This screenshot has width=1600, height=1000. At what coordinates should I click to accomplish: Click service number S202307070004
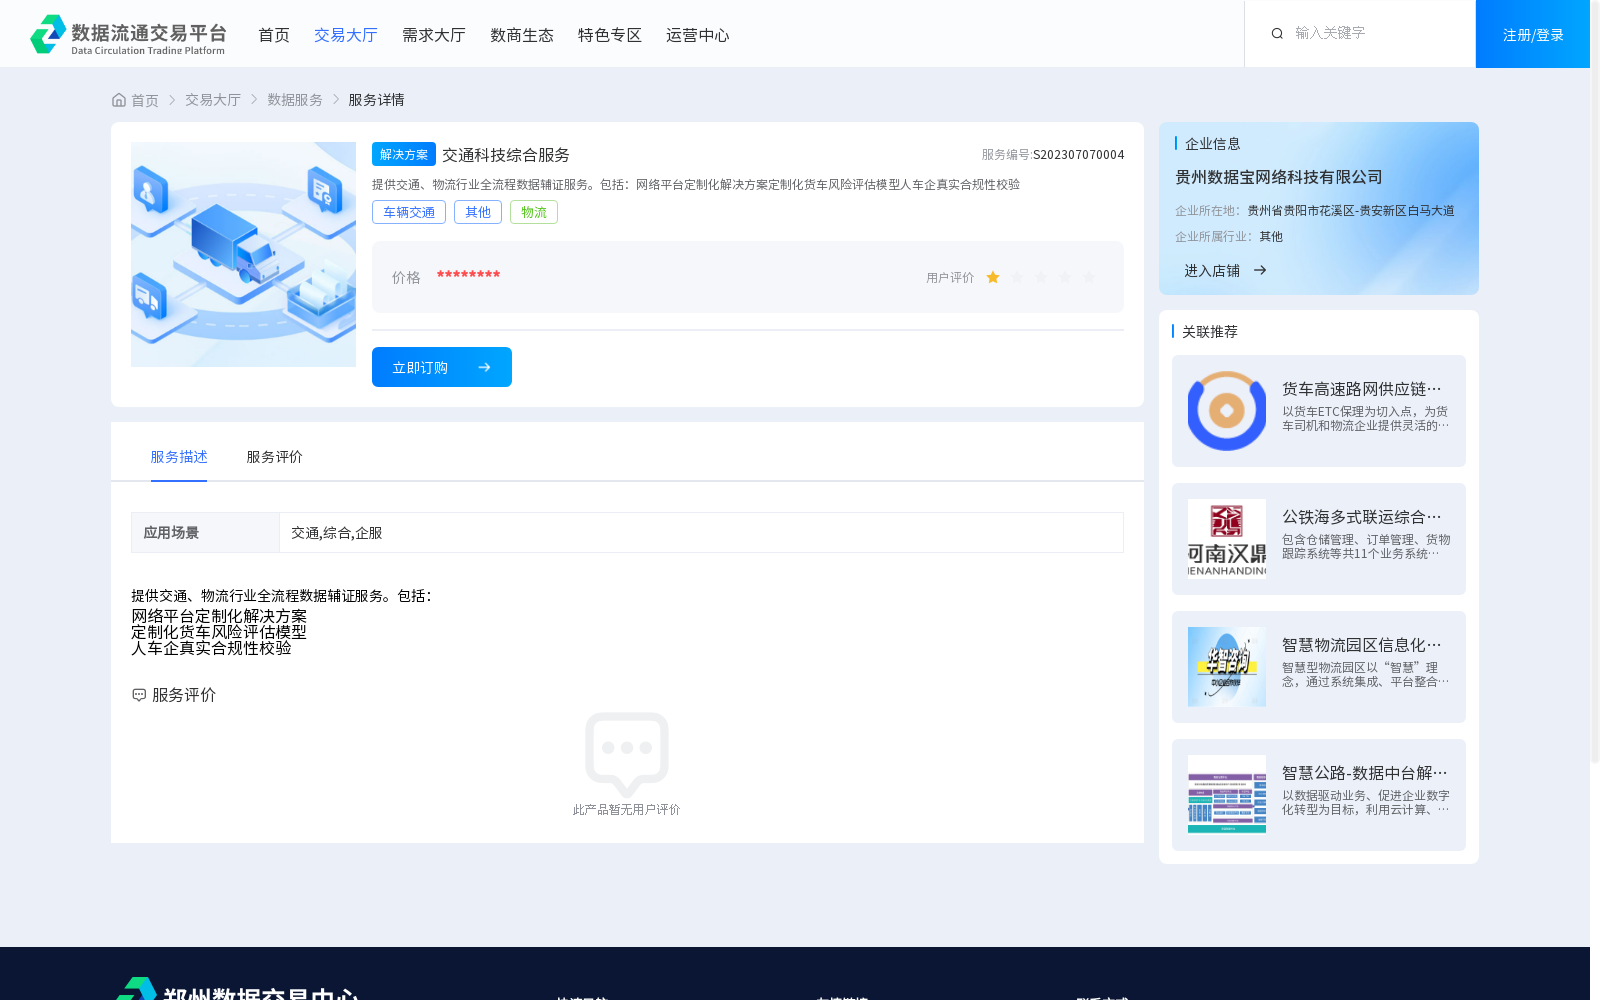(x=1078, y=155)
